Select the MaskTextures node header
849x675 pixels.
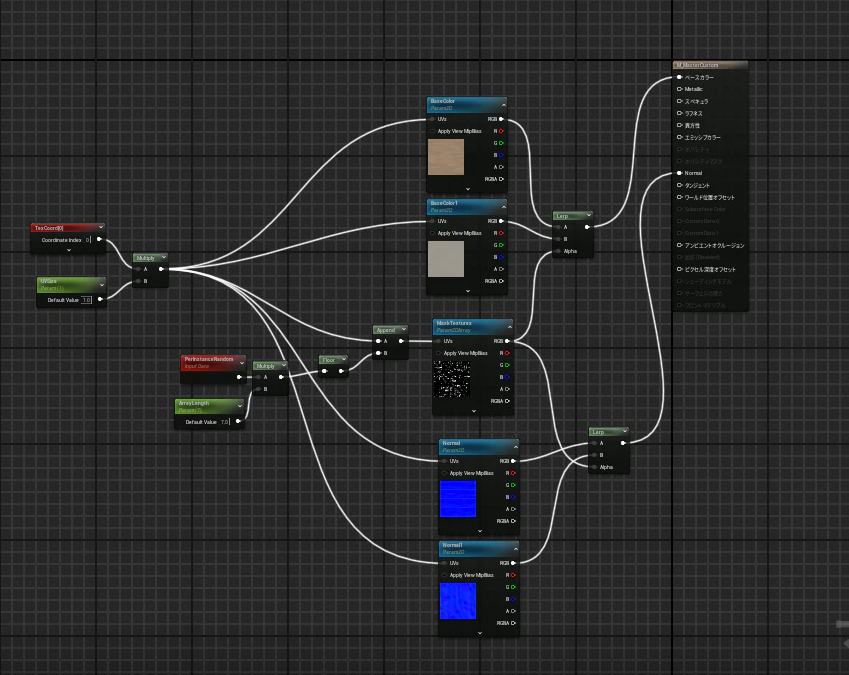[x=473, y=326]
